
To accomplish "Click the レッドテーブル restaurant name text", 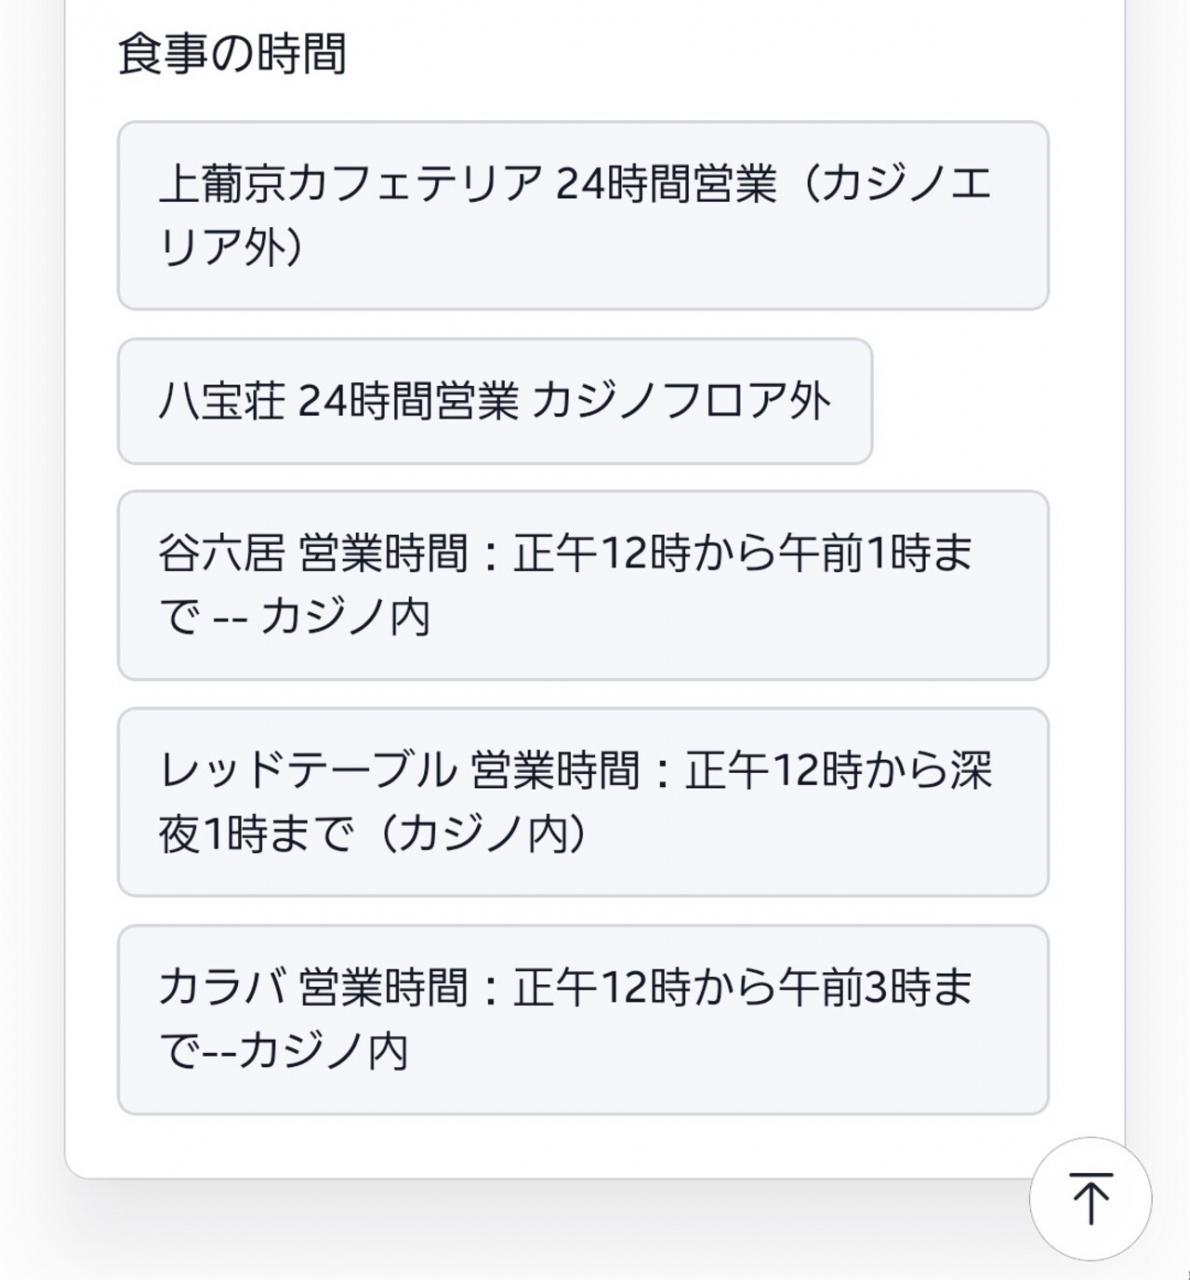I will 306,770.
